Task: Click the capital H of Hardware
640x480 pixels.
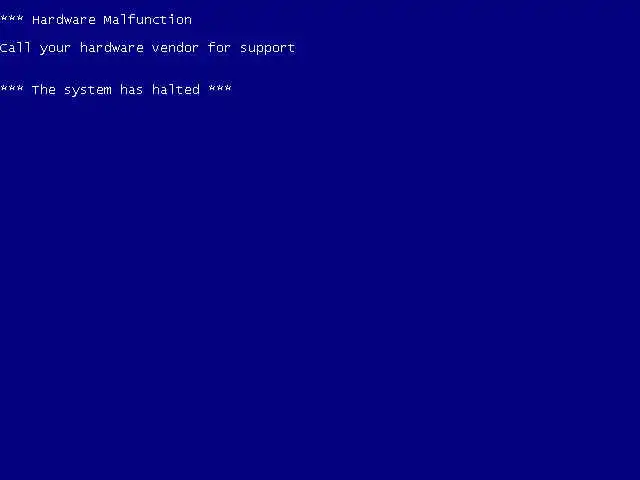Action: 36,20
